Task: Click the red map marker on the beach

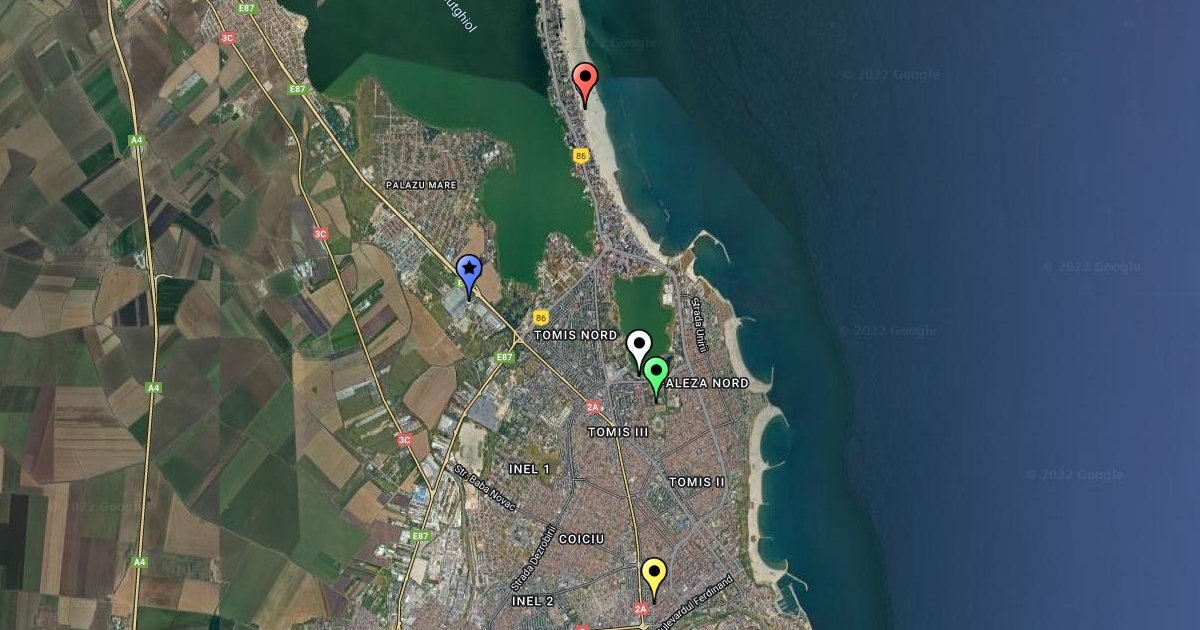Action: coord(585,85)
